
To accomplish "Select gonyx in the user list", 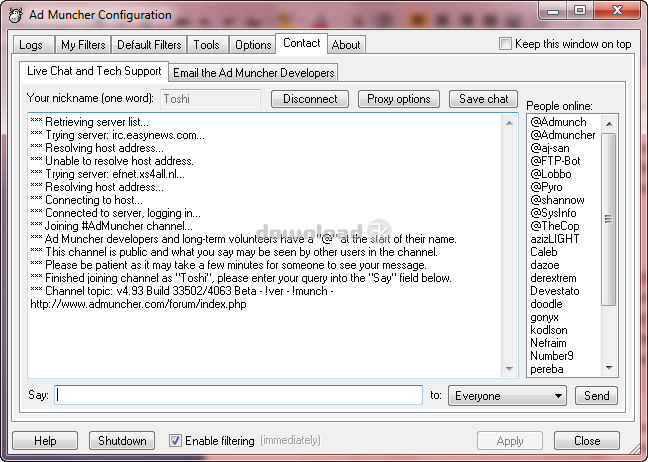I will pos(544,317).
